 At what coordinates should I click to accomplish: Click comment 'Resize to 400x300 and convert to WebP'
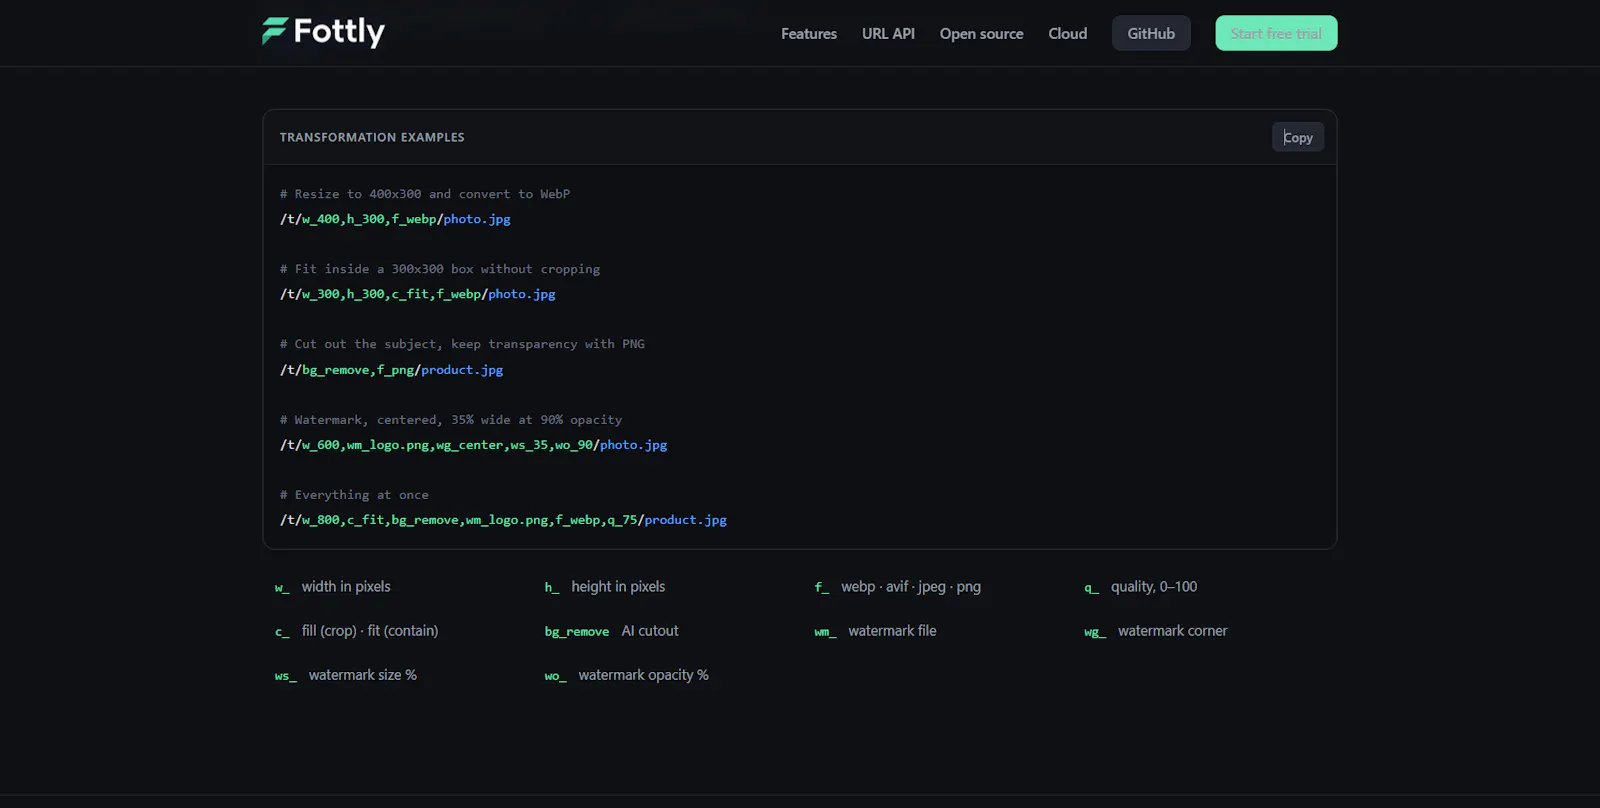click(x=425, y=194)
